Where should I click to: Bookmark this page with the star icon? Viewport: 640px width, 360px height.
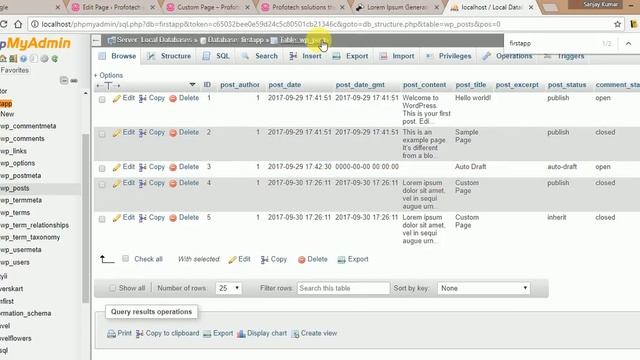click(x=617, y=24)
